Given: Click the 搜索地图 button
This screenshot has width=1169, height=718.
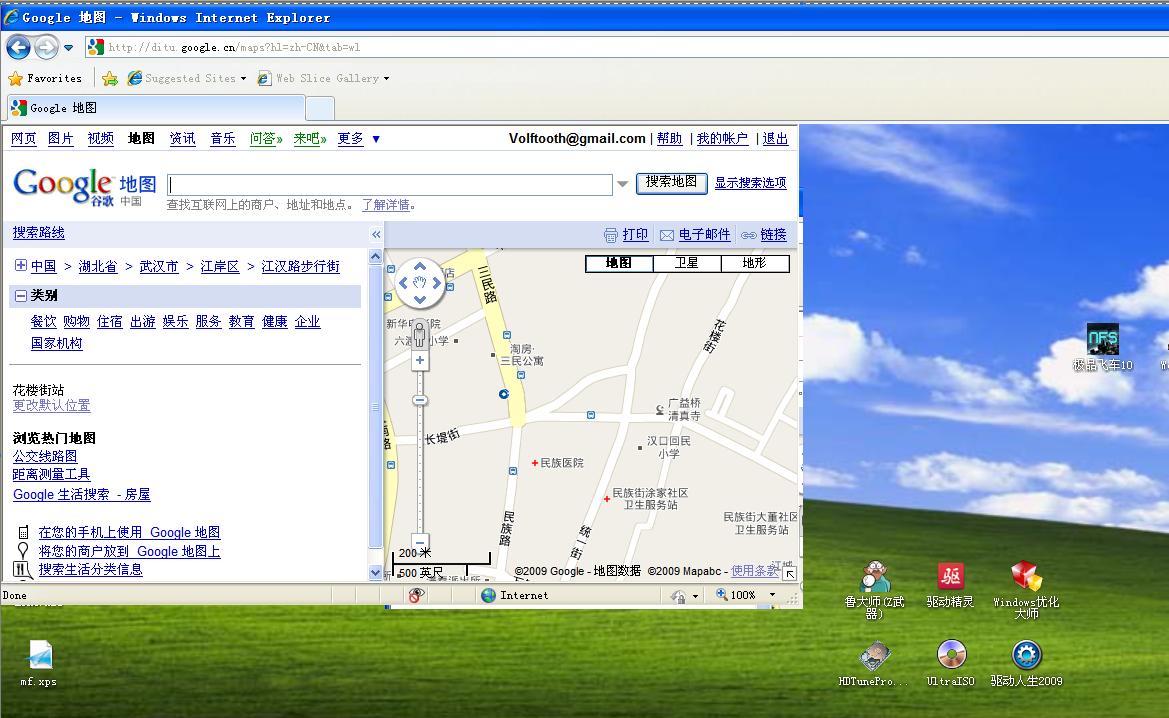Looking at the screenshot, I should pos(671,183).
